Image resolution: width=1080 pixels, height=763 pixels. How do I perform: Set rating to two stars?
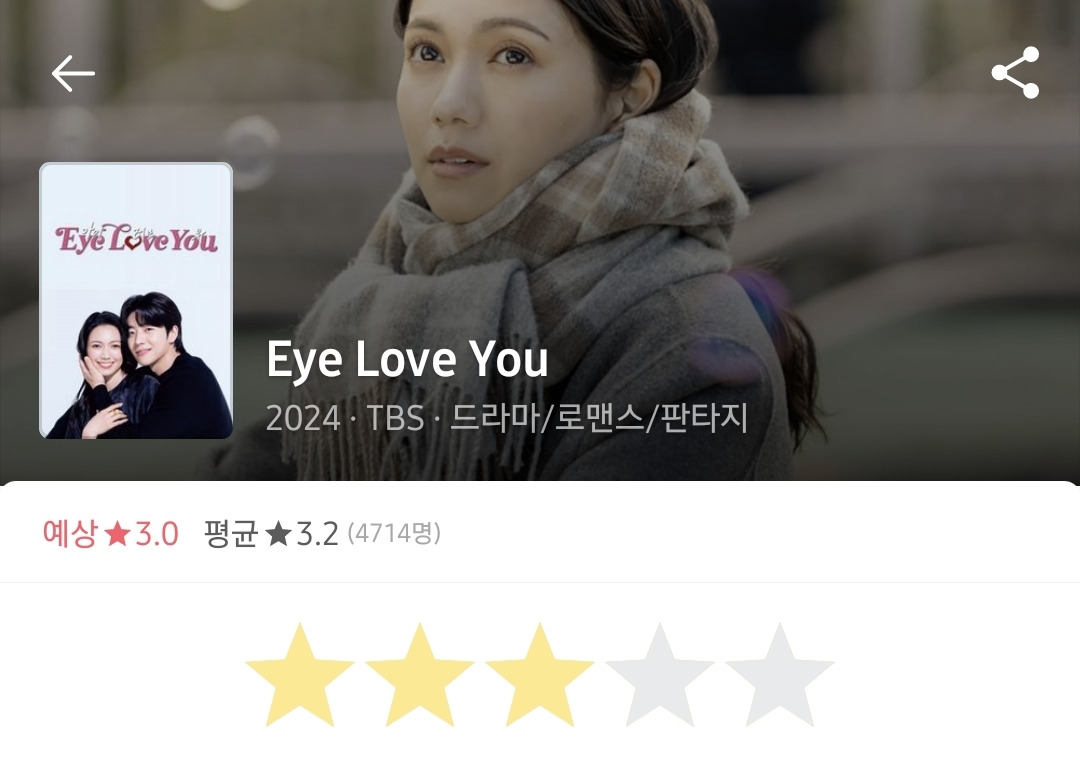[x=419, y=675]
